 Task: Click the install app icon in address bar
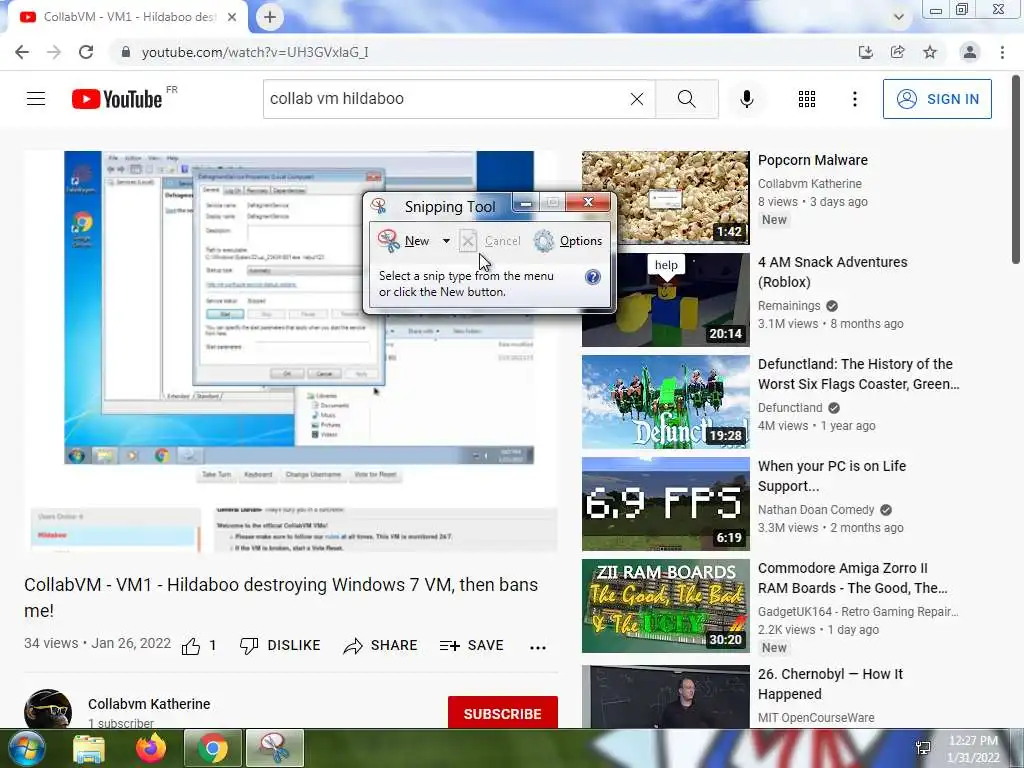(x=865, y=52)
